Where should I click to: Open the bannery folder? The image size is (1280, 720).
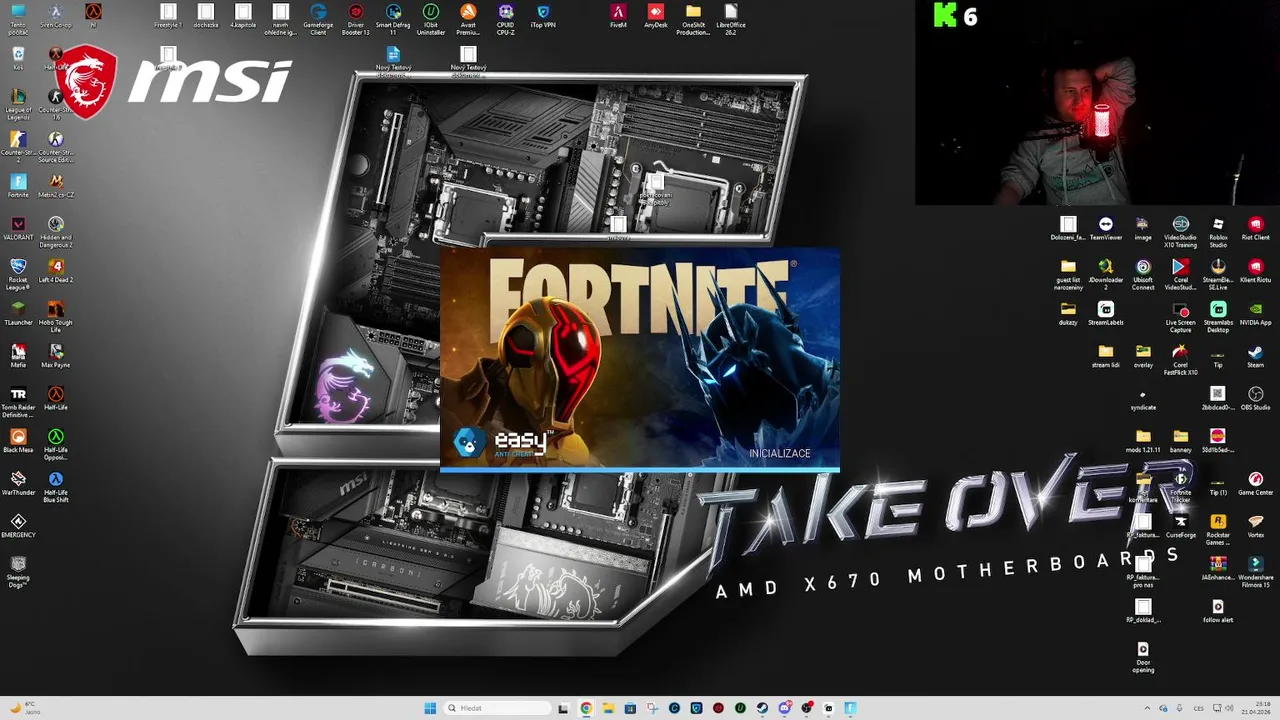[x=1181, y=441]
